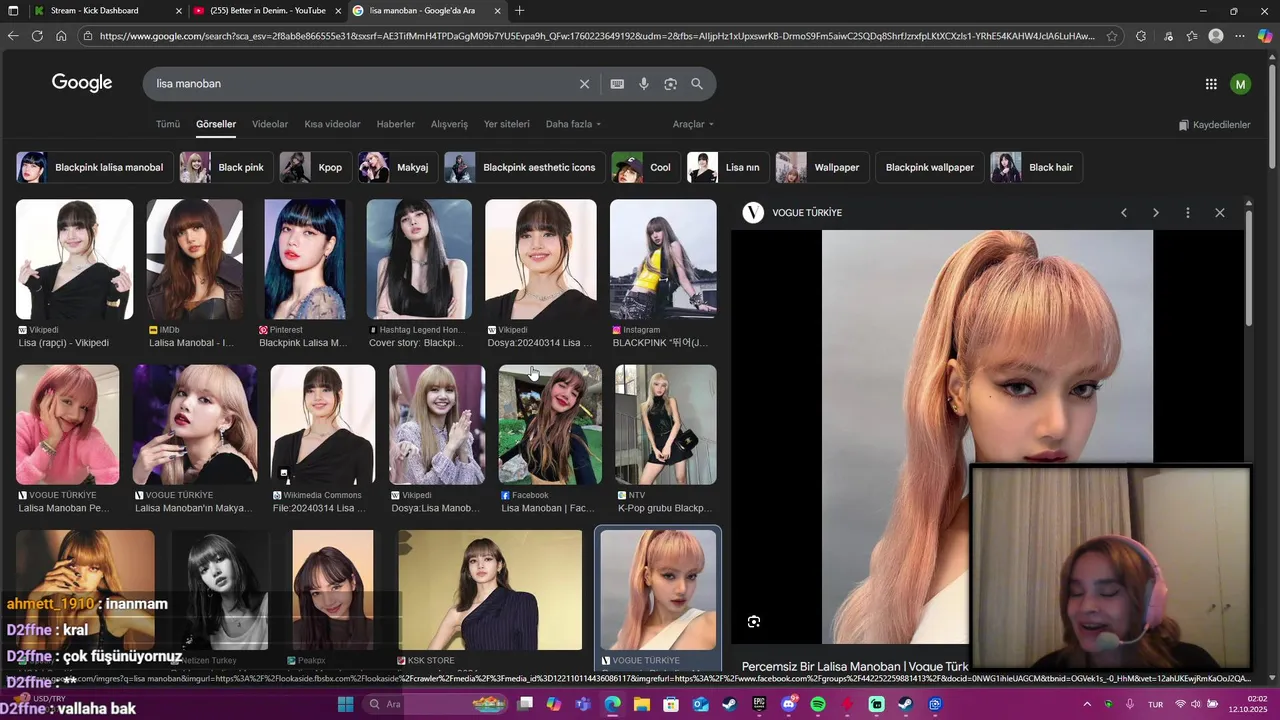The width and height of the screenshot is (1280, 720).
Task: Go back in the browser
Action: pos(13,36)
